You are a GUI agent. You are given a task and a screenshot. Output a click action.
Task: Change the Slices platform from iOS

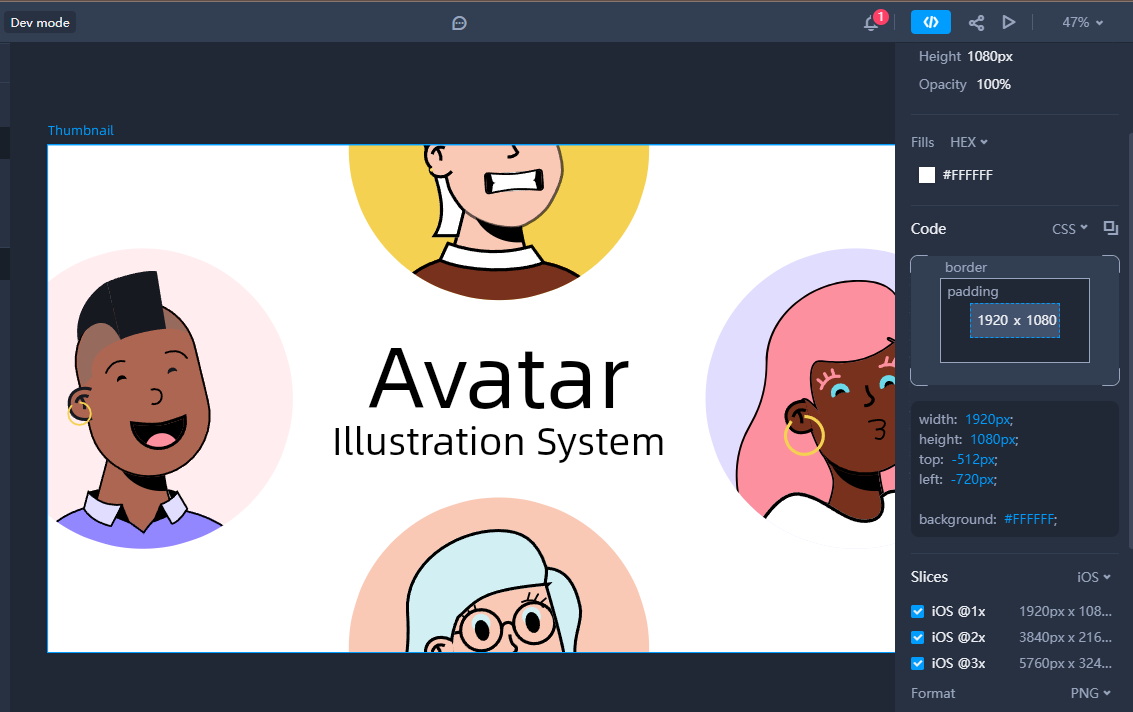1094,577
